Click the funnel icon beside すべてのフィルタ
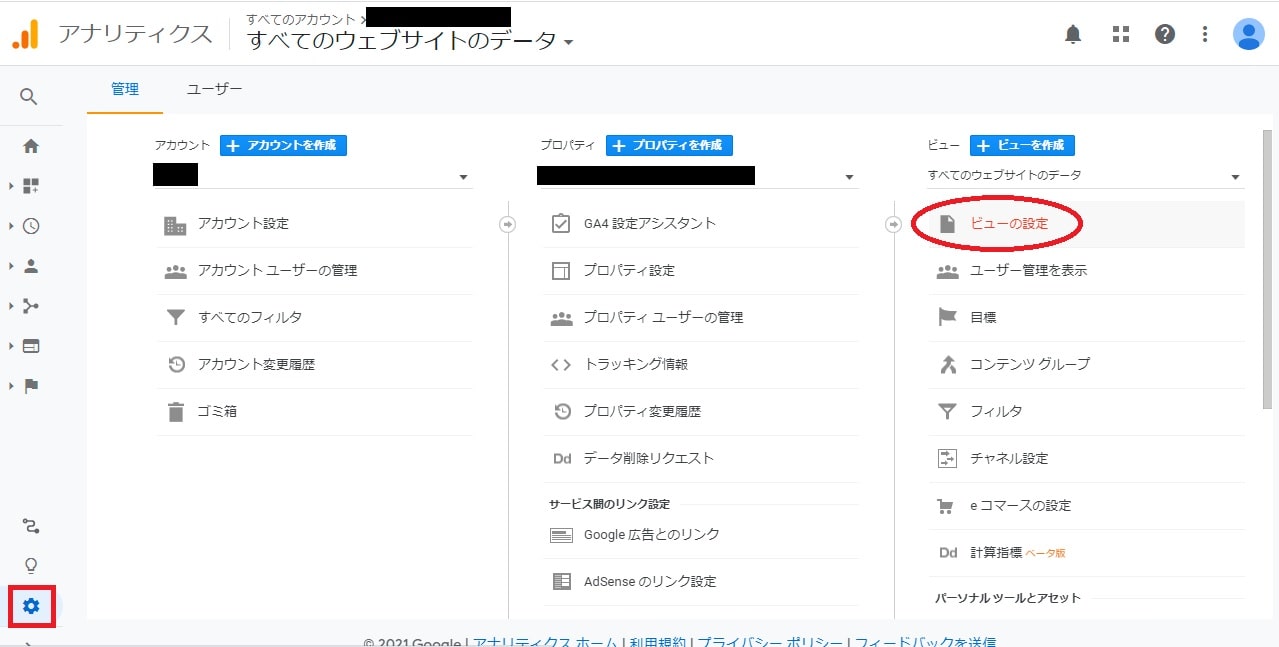Image resolution: width=1279 pixels, height=647 pixels. (176, 318)
